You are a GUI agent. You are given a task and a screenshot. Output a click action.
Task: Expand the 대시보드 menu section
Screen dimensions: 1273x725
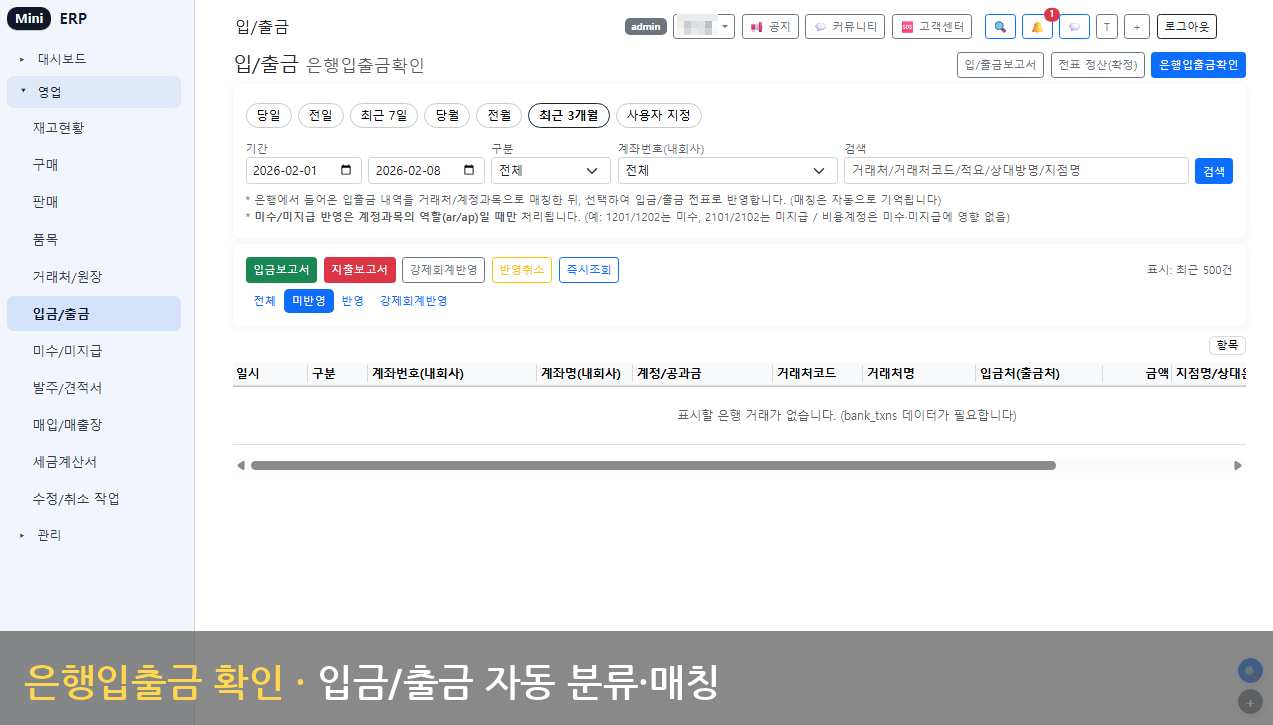94,59
